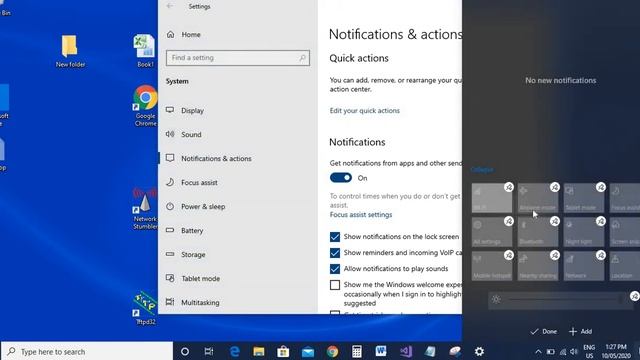Launch Microsoft Edge from taskbar
Viewport: 640px width, 360px height.
coord(234,351)
